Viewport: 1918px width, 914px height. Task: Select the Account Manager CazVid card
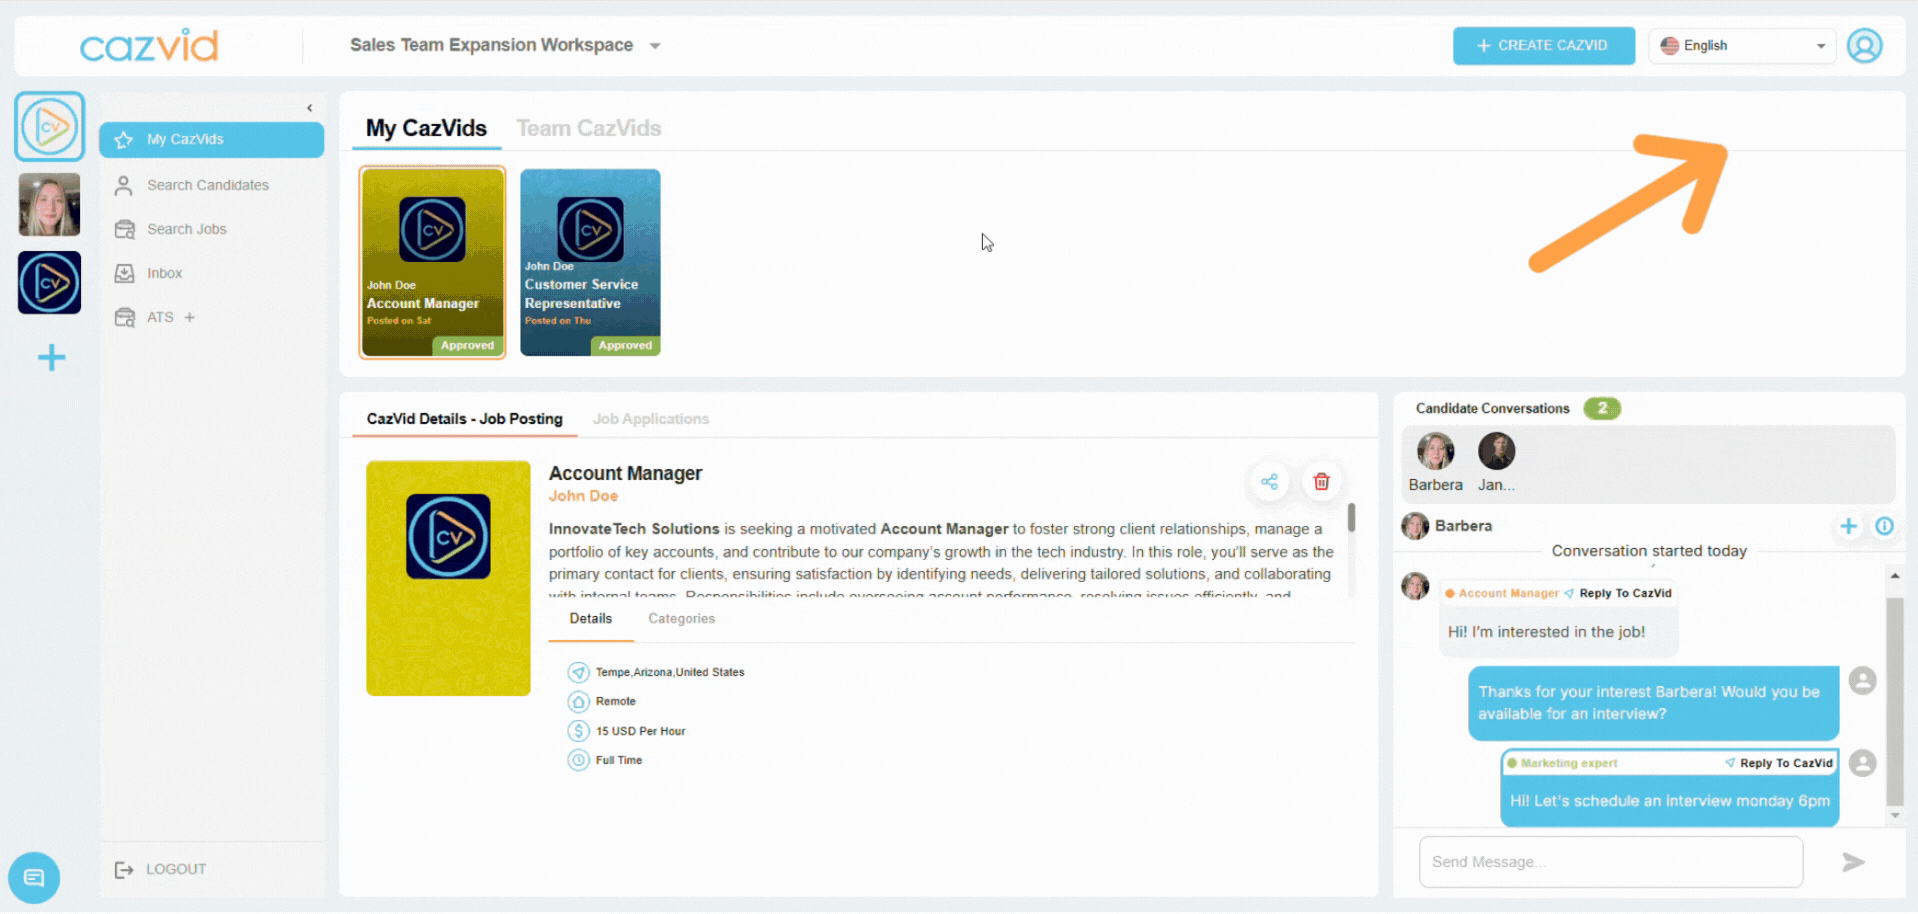pyautogui.click(x=433, y=262)
